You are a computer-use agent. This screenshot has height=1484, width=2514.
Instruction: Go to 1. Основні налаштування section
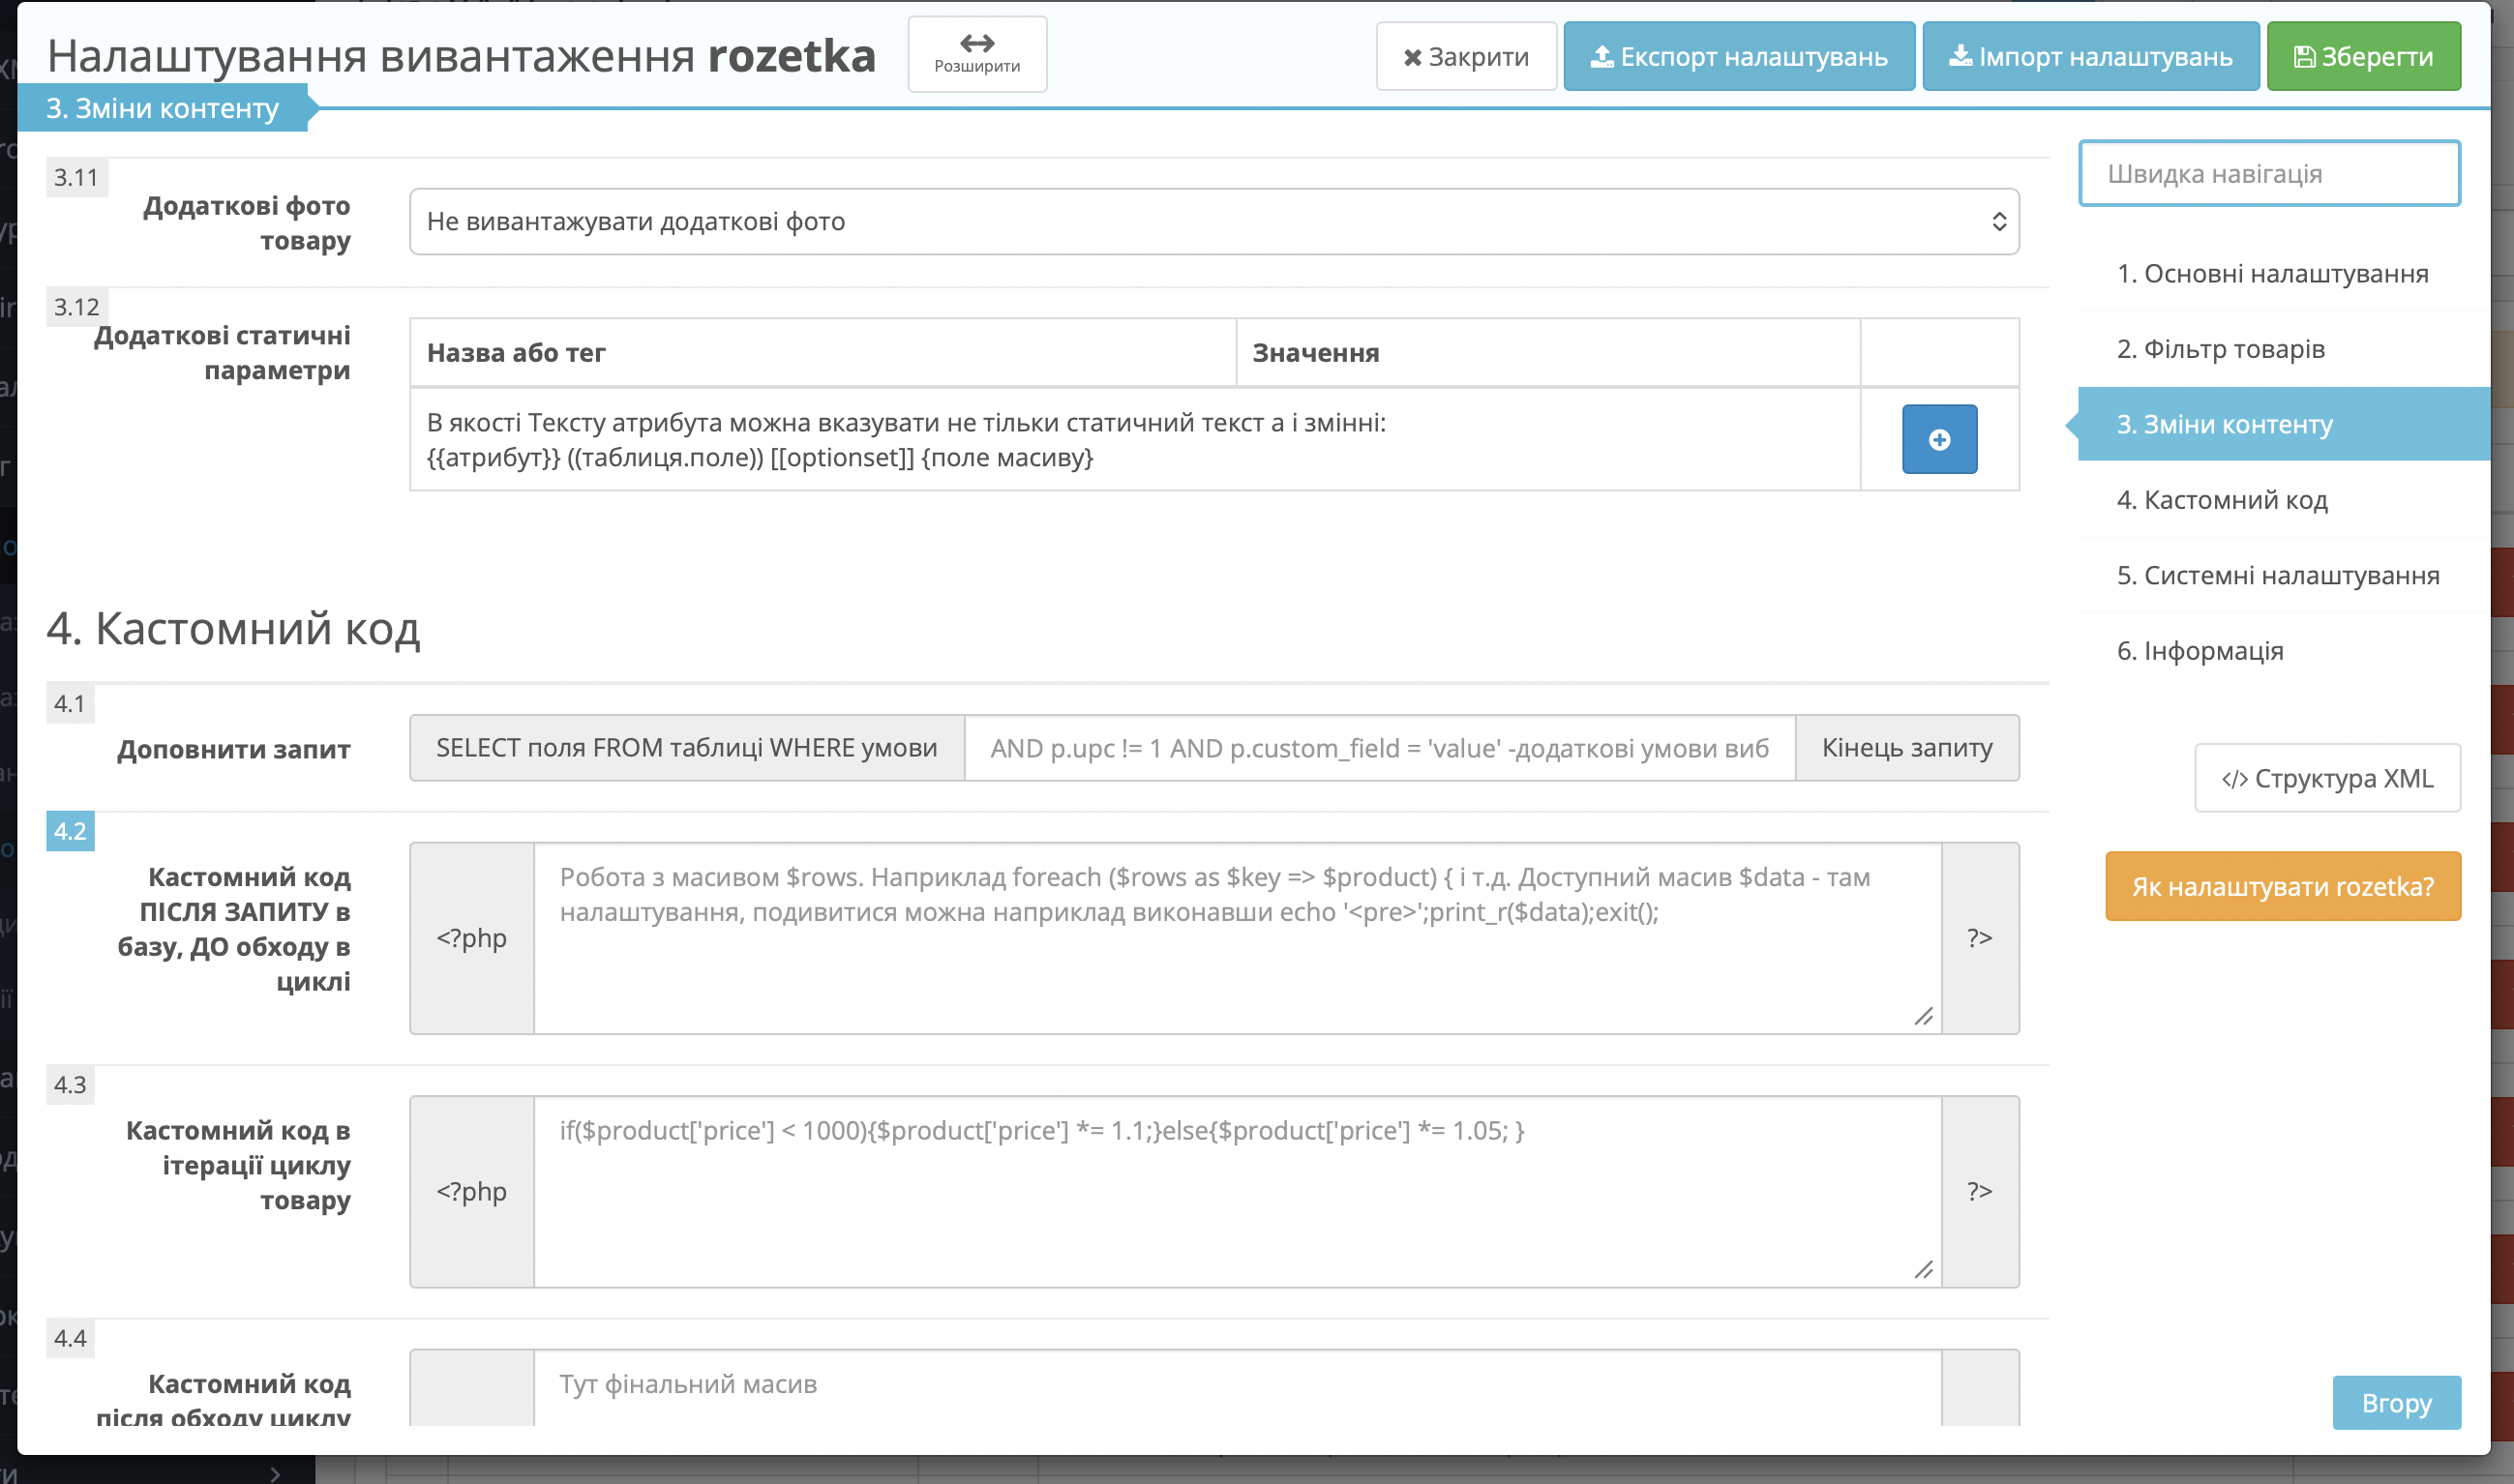click(x=2272, y=273)
